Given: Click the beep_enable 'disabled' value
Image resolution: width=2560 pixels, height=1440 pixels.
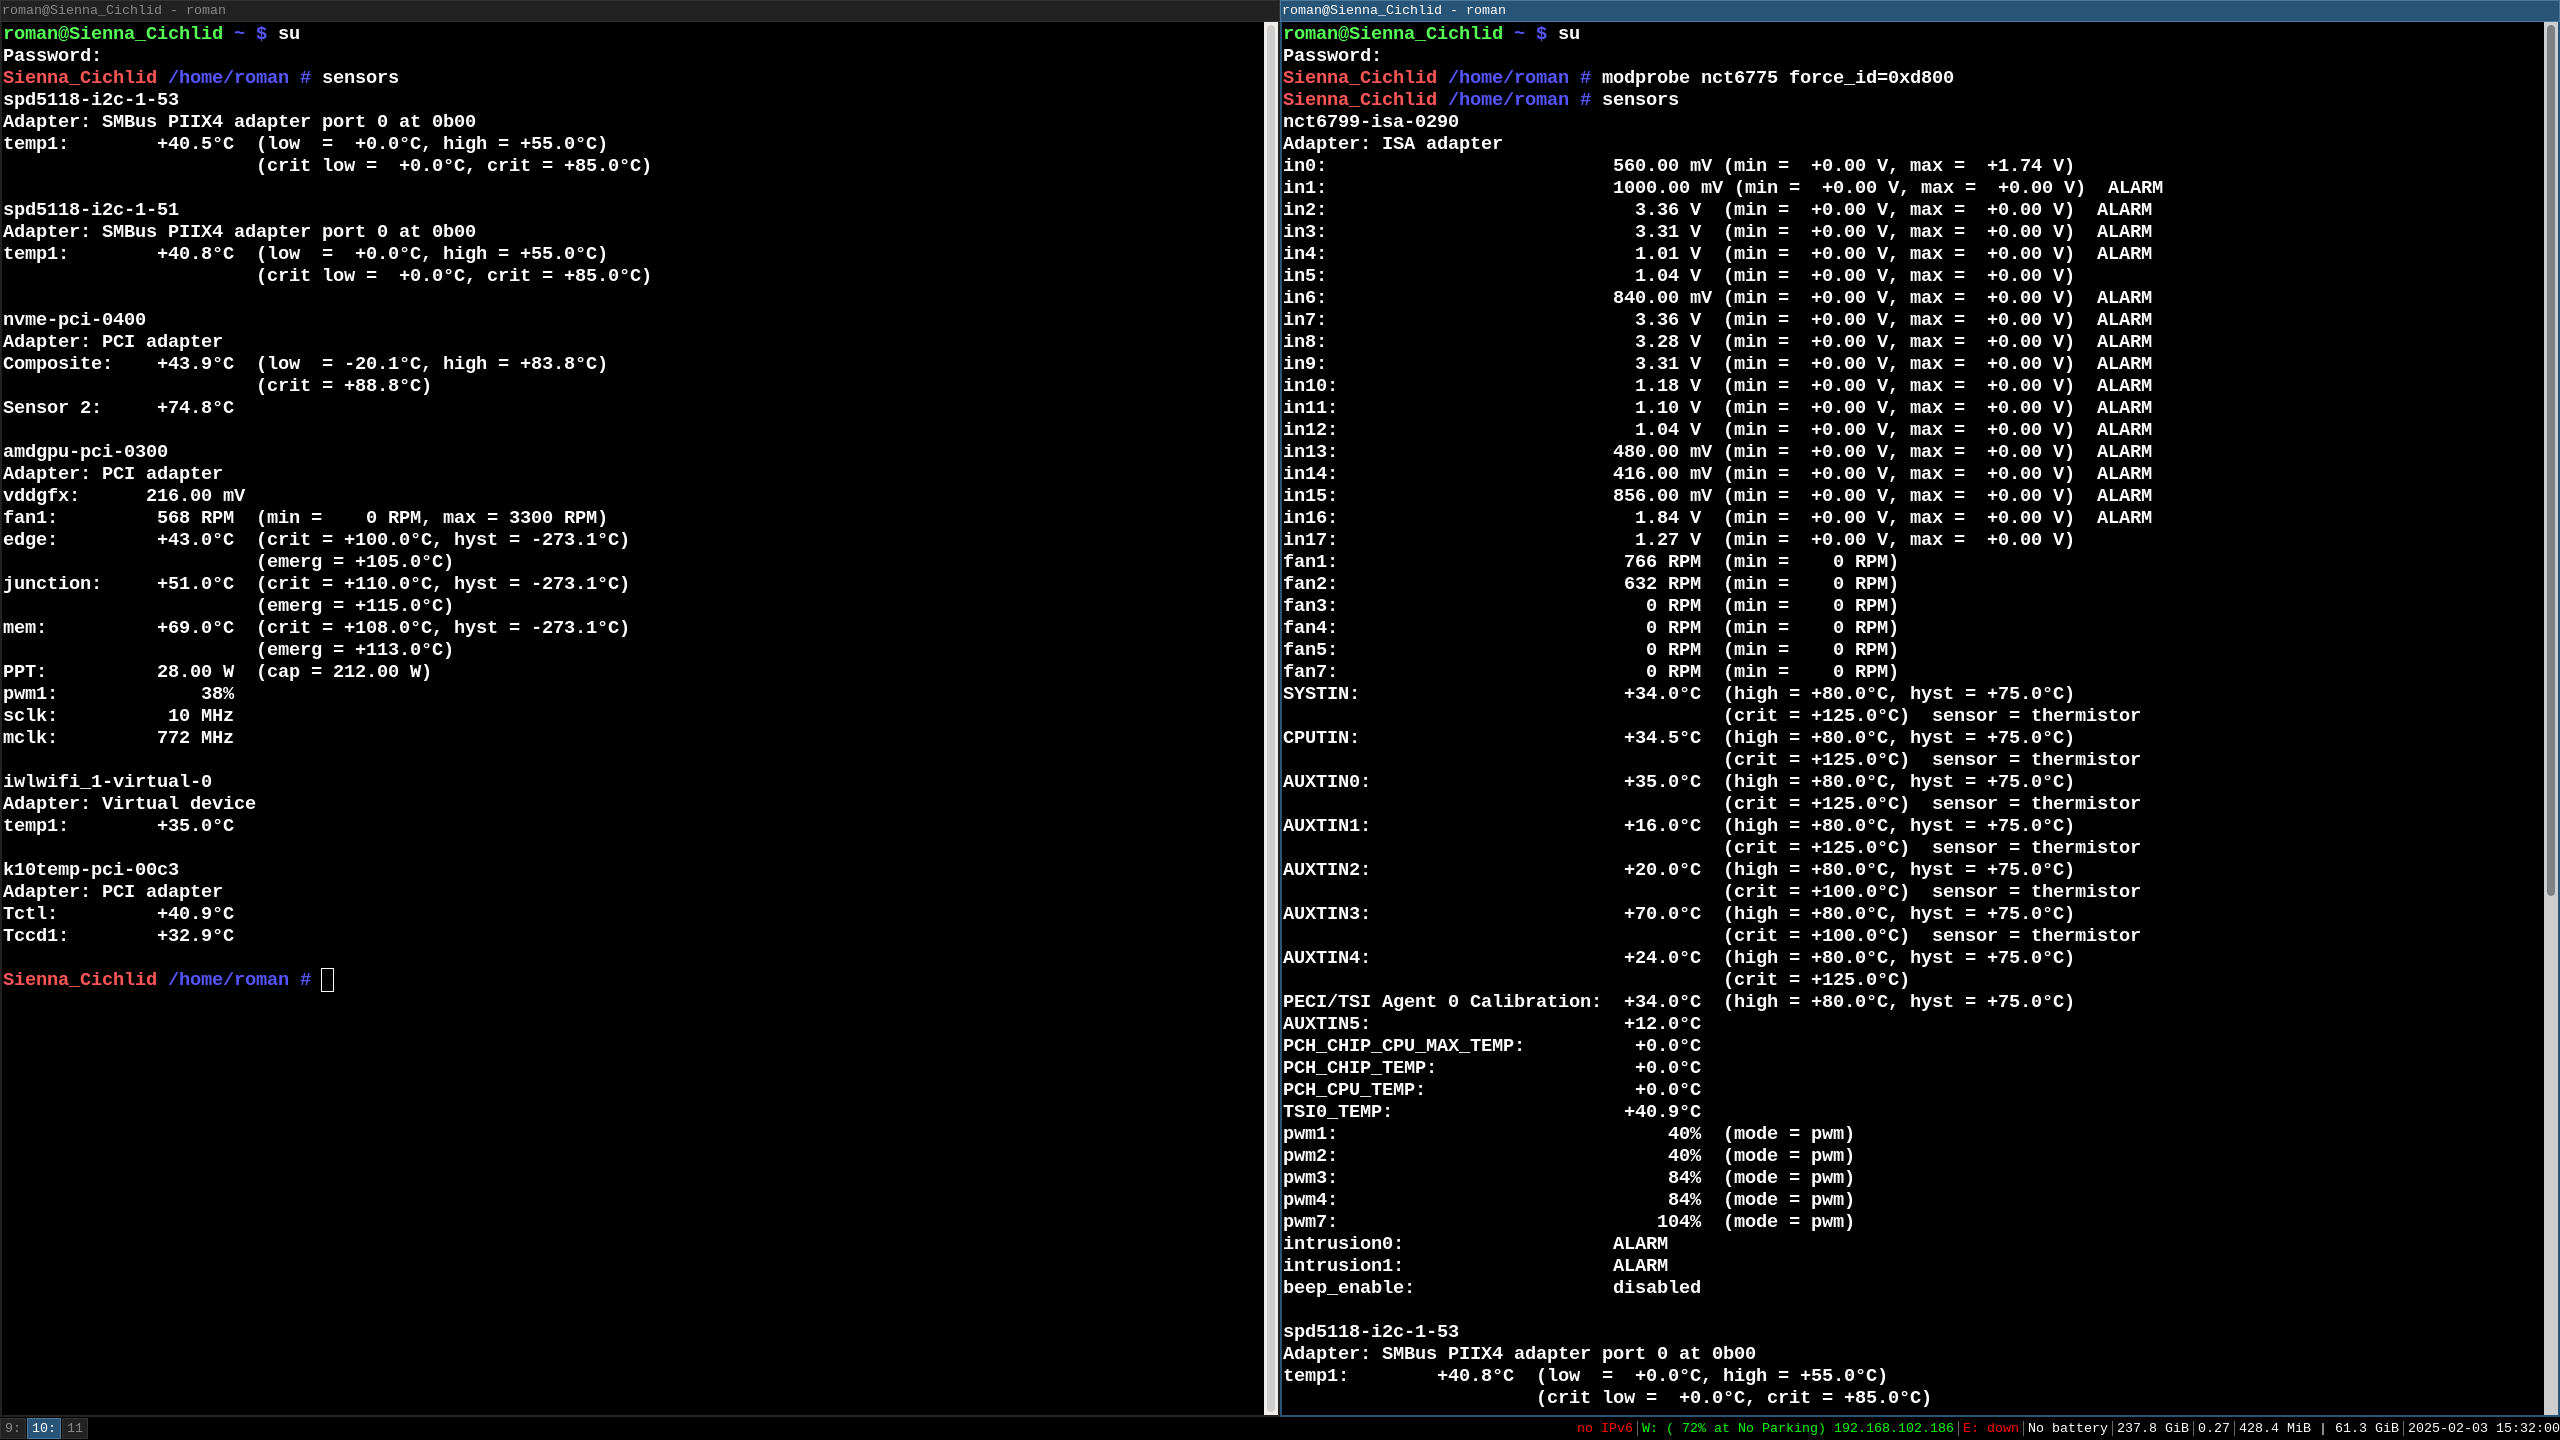Looking at the screenshot, I should coord(1657,1288).
